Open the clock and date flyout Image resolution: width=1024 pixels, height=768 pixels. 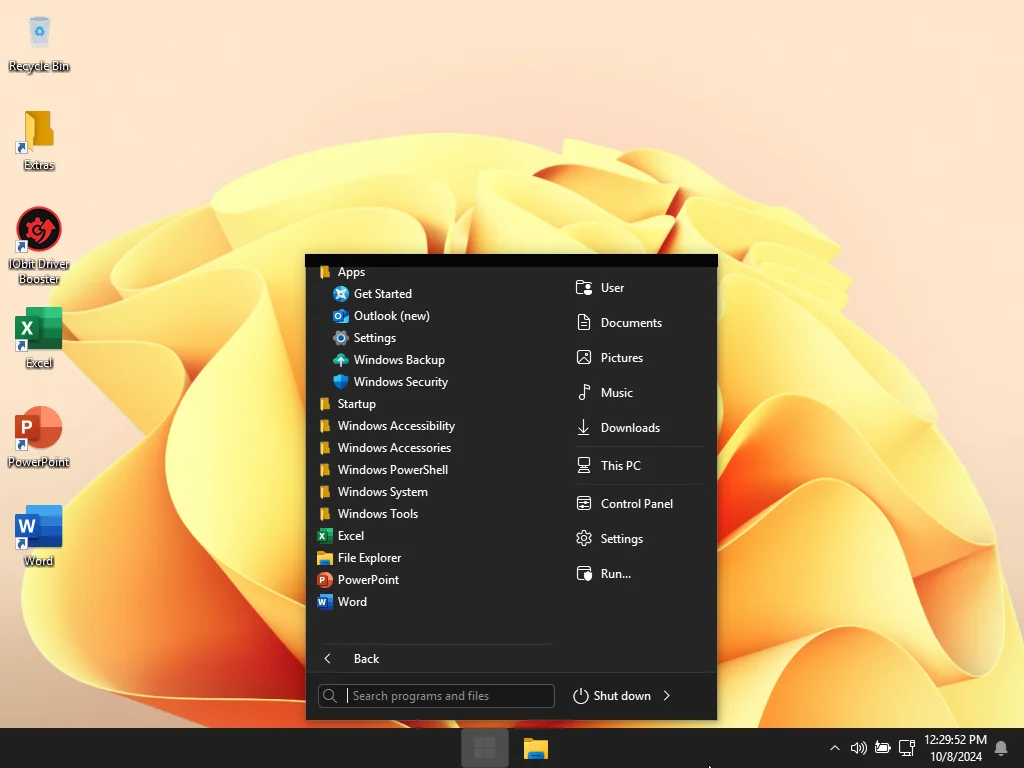tap(955, 748)
